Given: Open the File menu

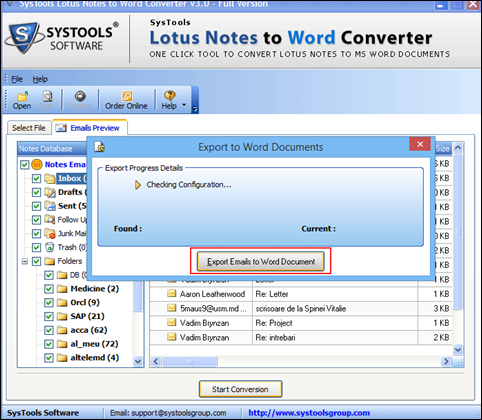Looking at the screenshot, I should point(17,79).
